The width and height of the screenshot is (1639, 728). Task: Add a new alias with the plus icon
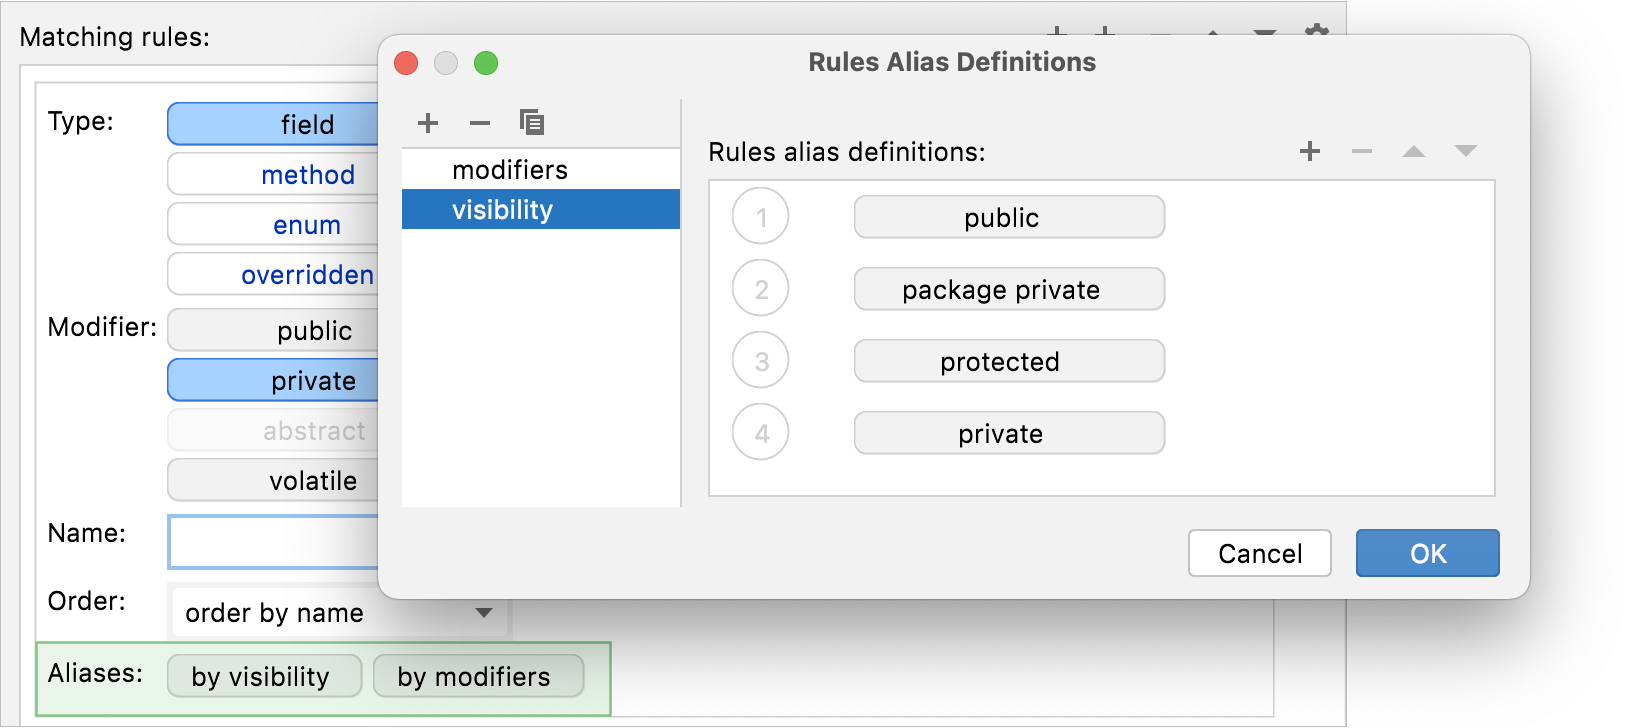tap(428, 122)
